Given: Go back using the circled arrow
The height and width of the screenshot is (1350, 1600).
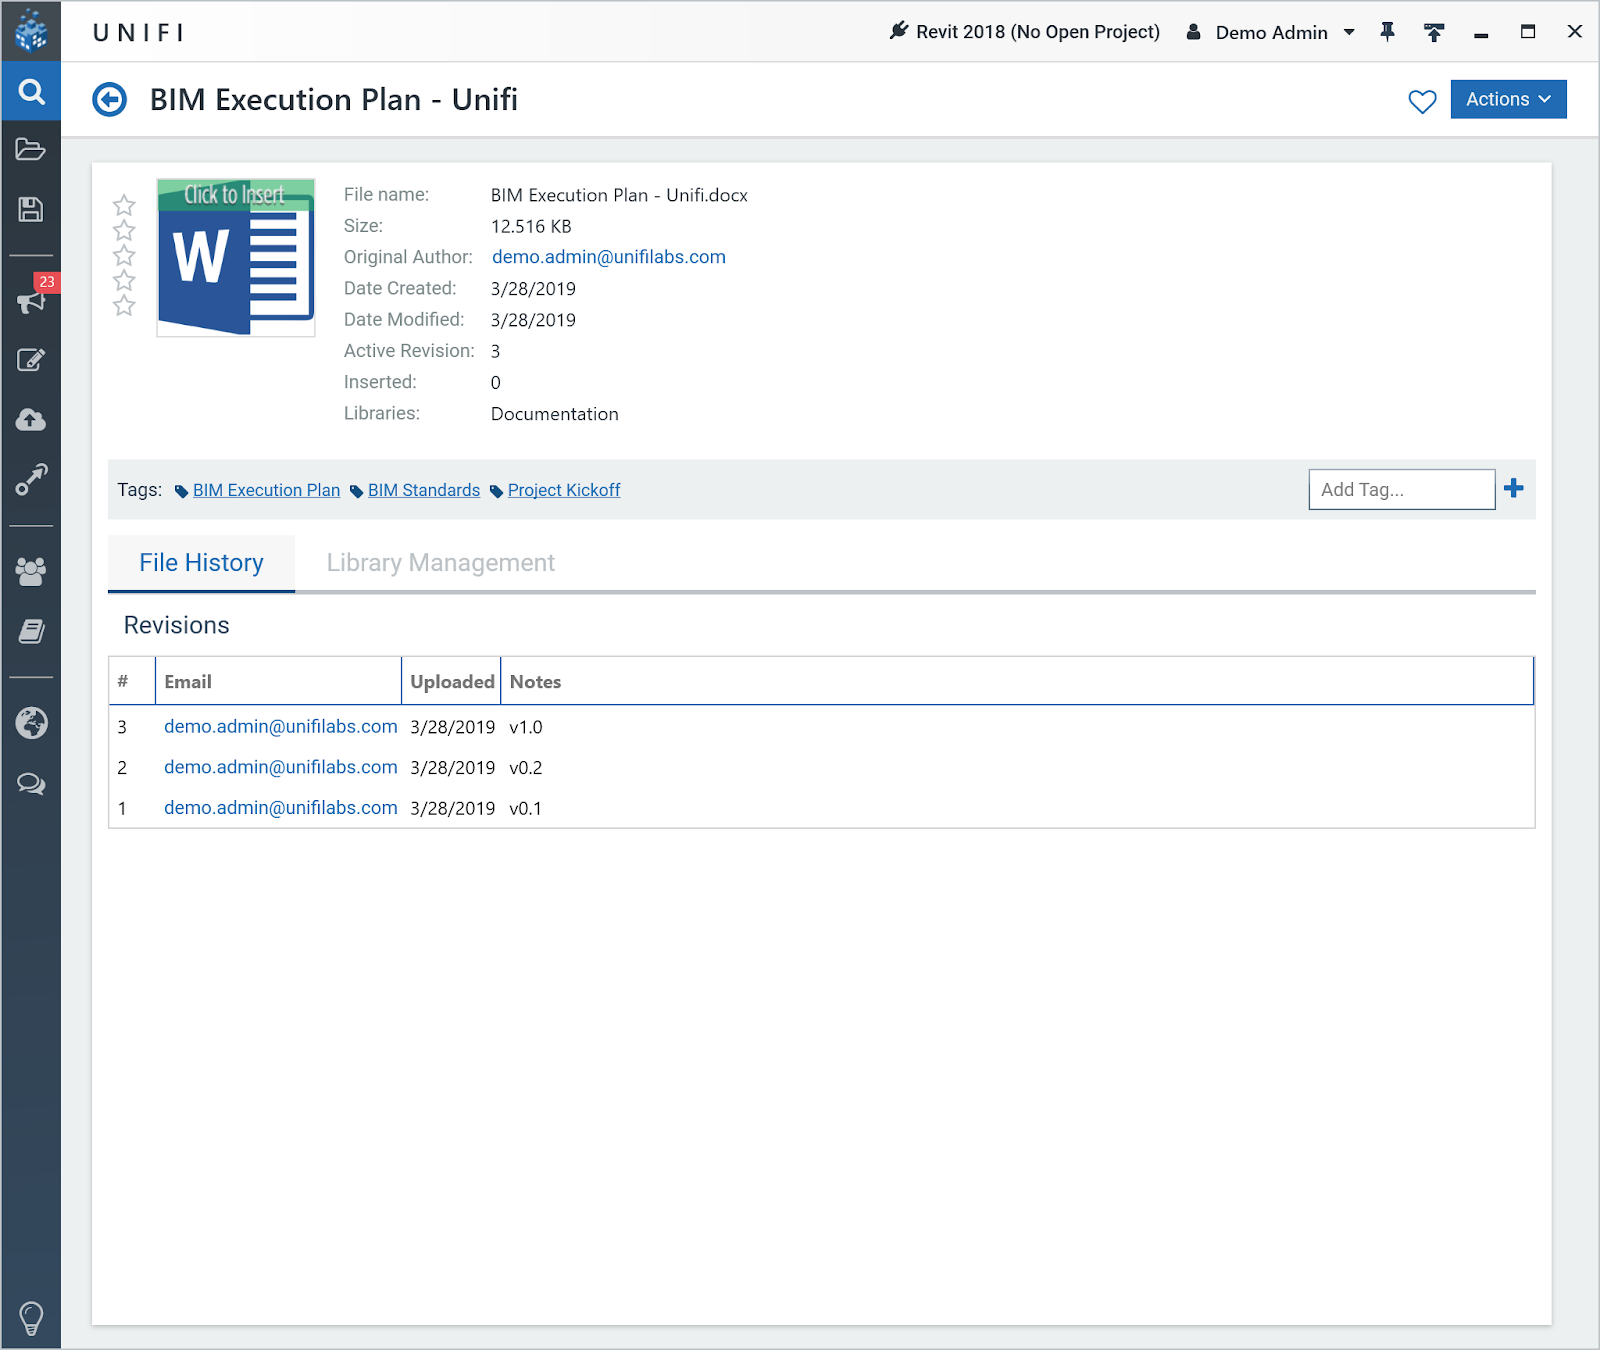Looking at the screenshot, I should (x=110, y=100).
